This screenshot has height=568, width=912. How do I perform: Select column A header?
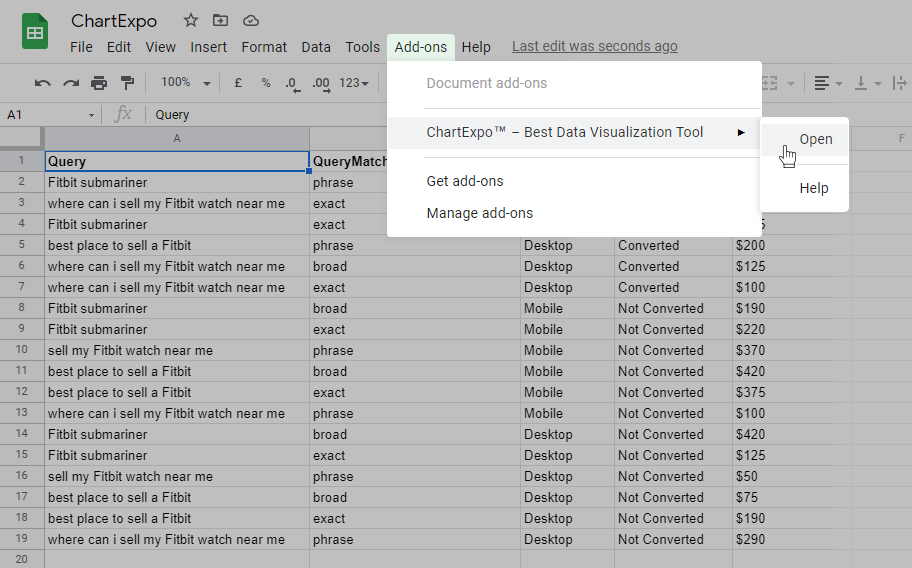(177, 138)
